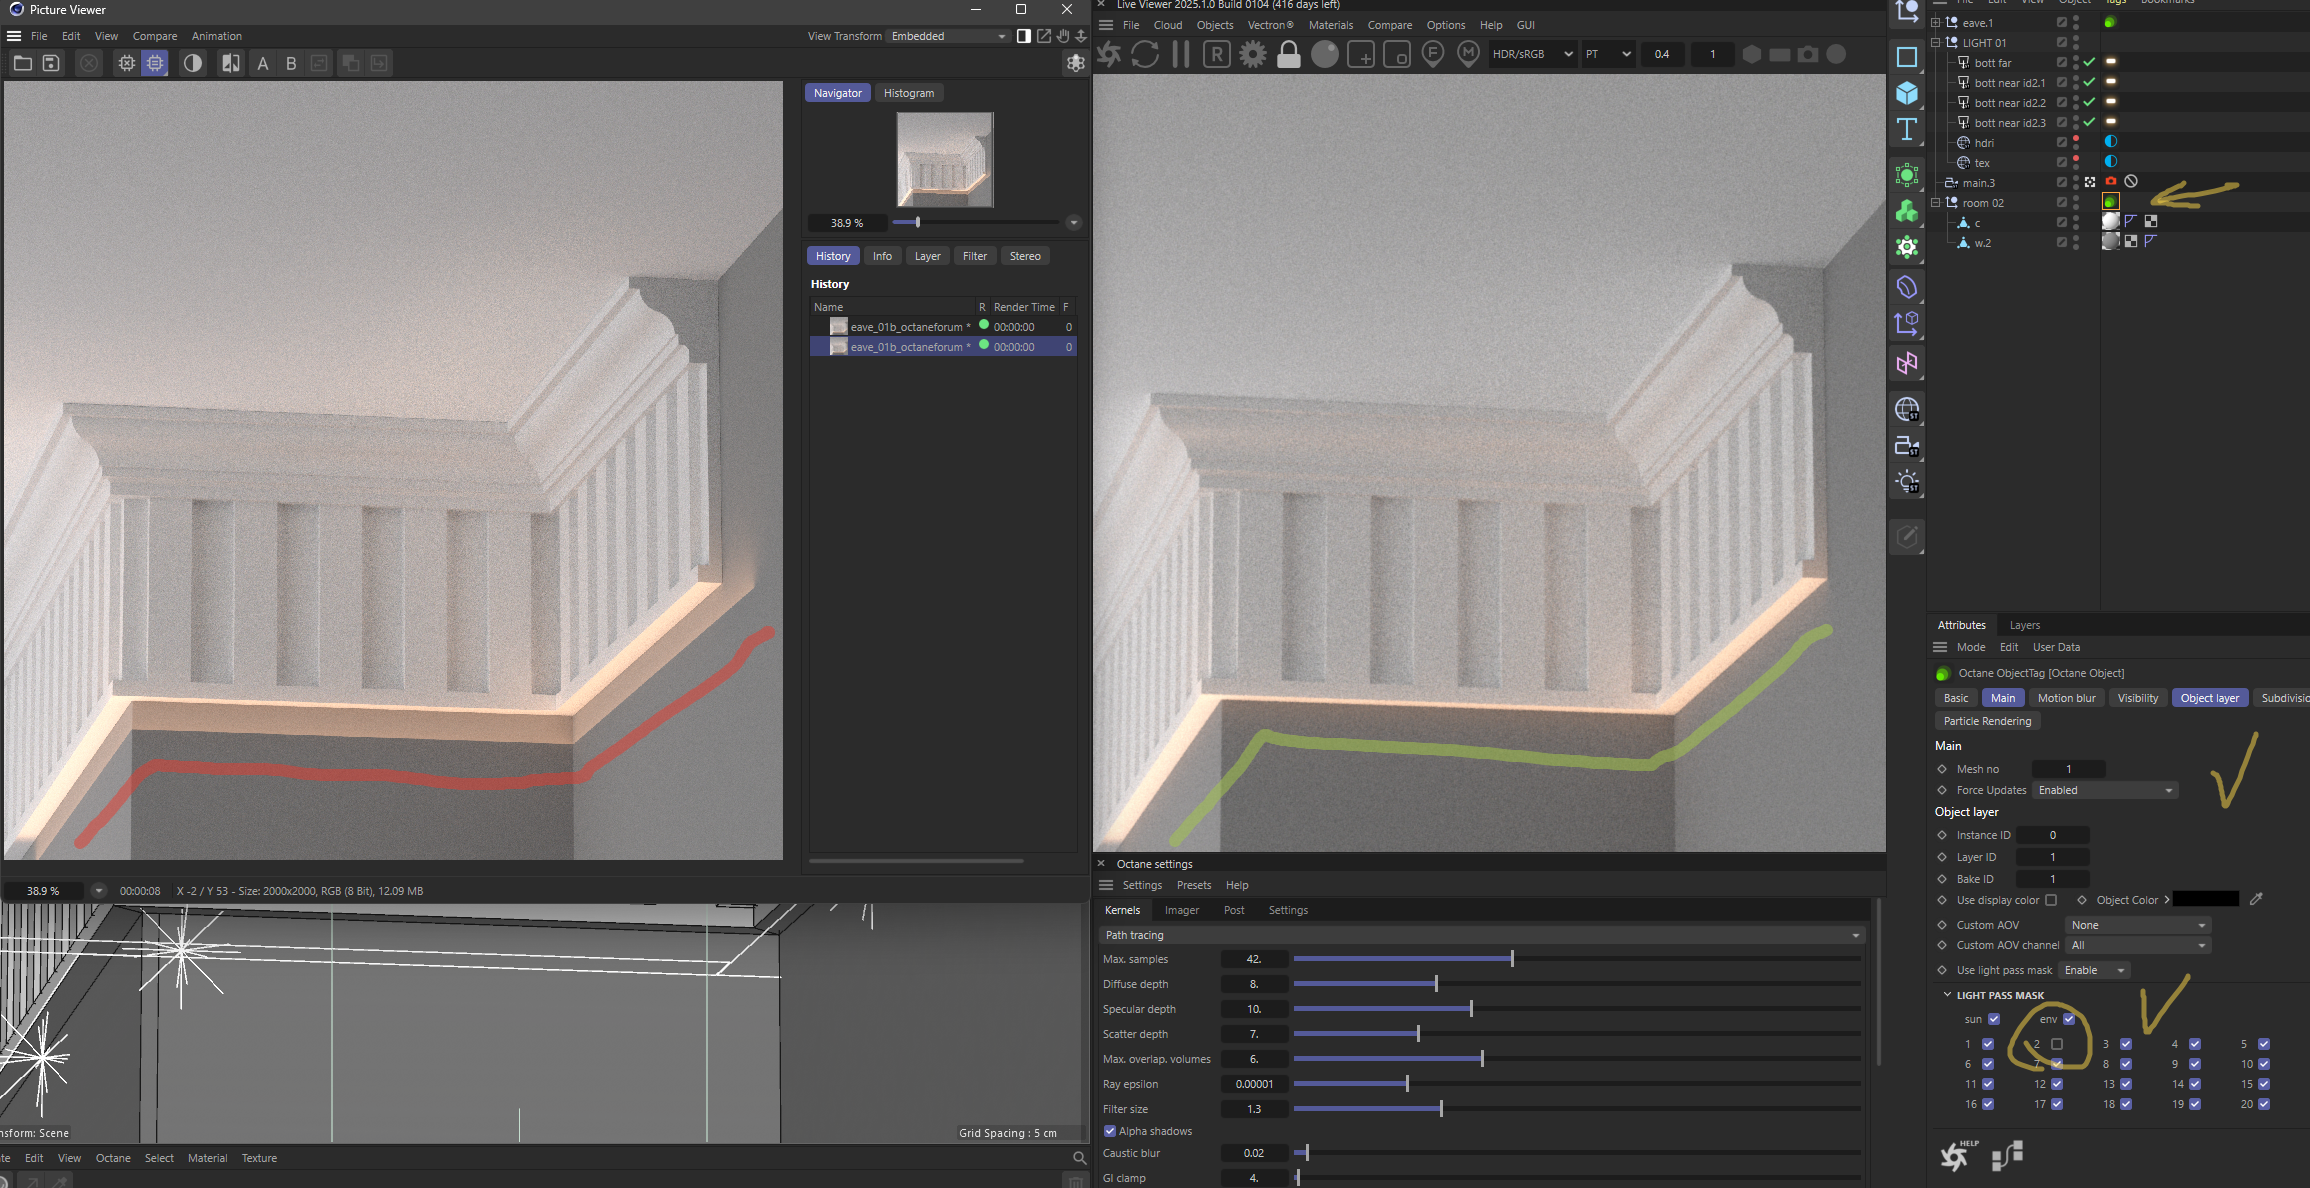Pause the Live Viewer render
This screenshot has height=1188, width=2310.
point(1181,54)
